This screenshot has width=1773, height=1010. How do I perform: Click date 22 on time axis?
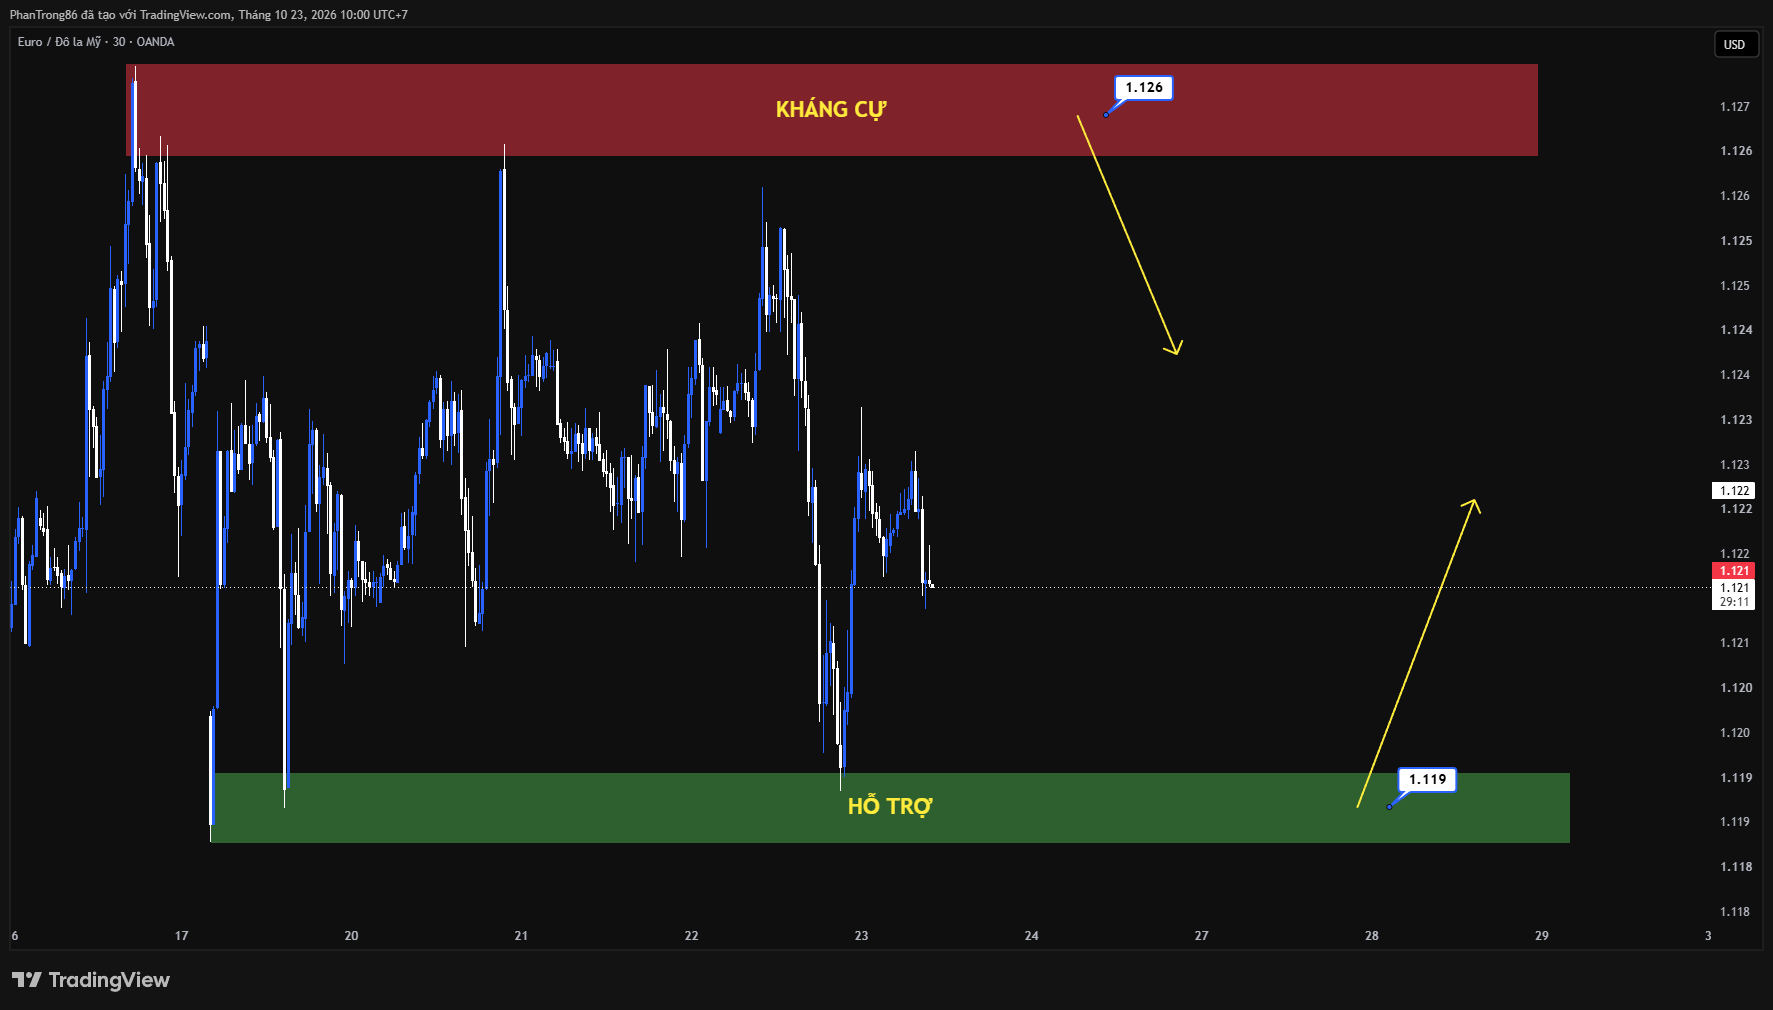coord(691,936)
